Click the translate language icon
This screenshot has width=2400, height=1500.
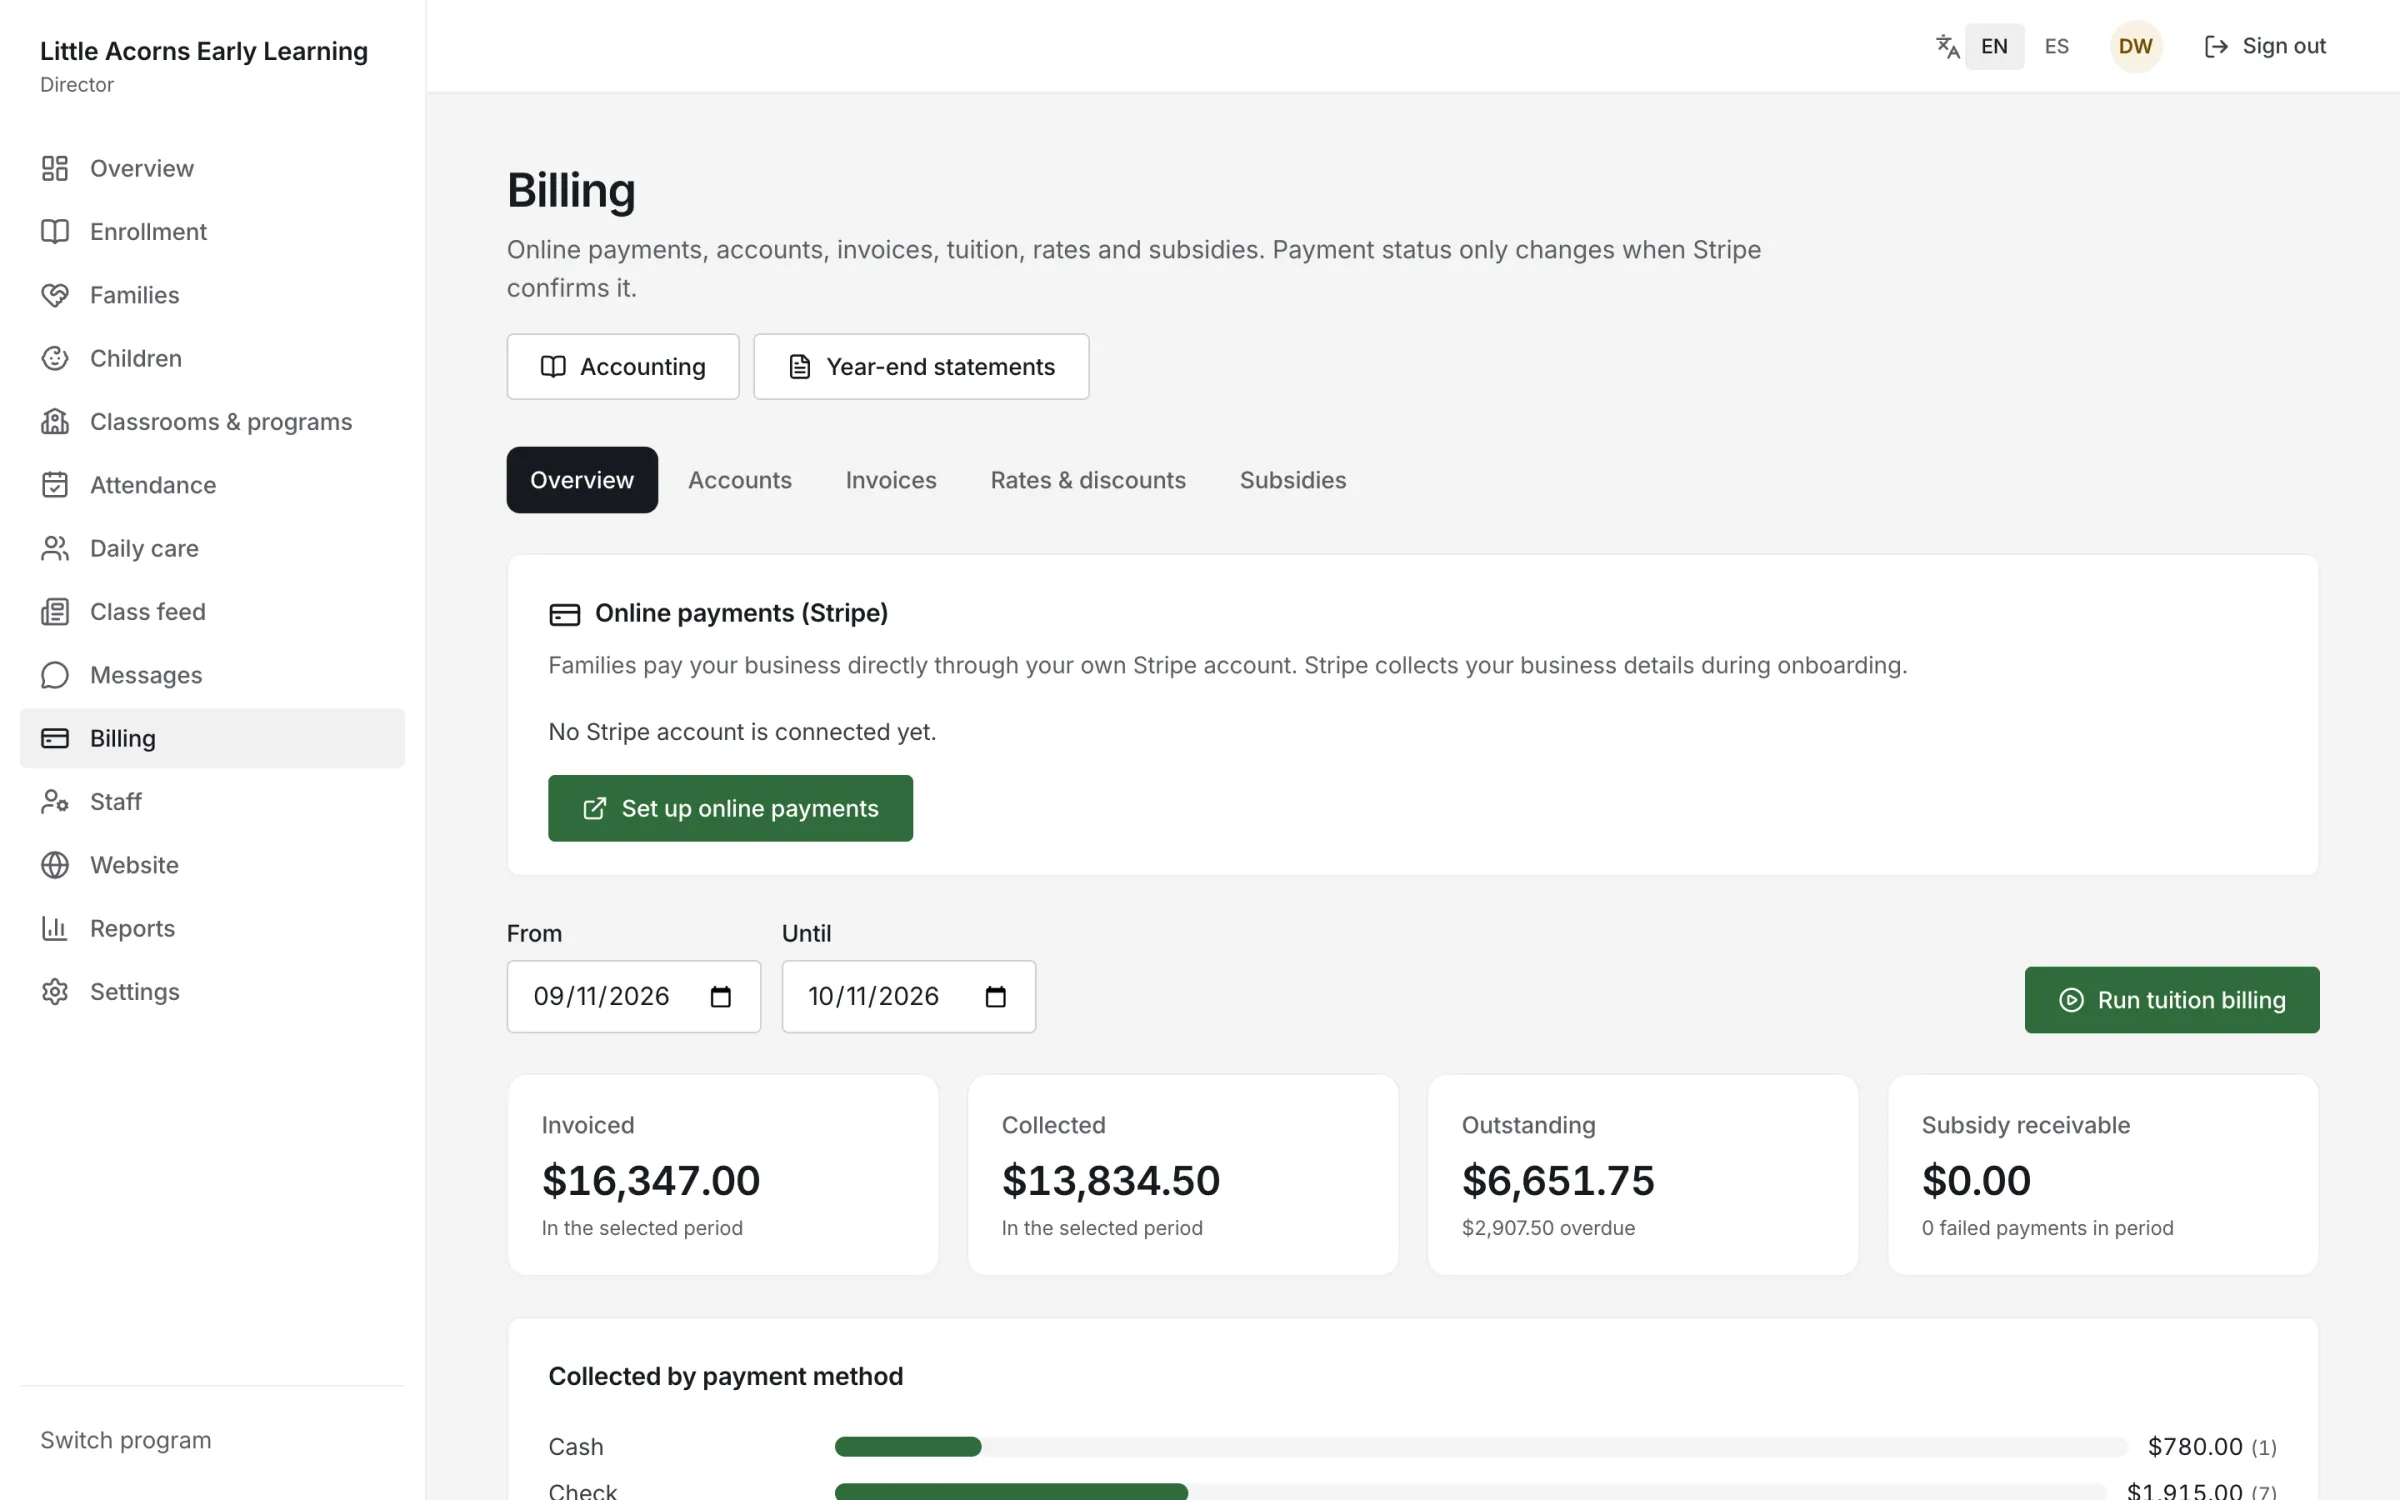coord(1947,46)
